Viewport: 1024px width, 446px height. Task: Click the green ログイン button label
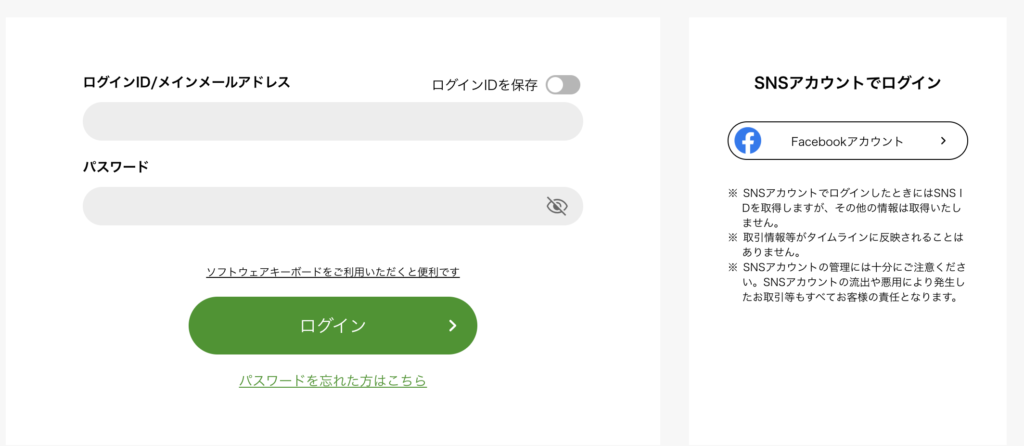332,326
